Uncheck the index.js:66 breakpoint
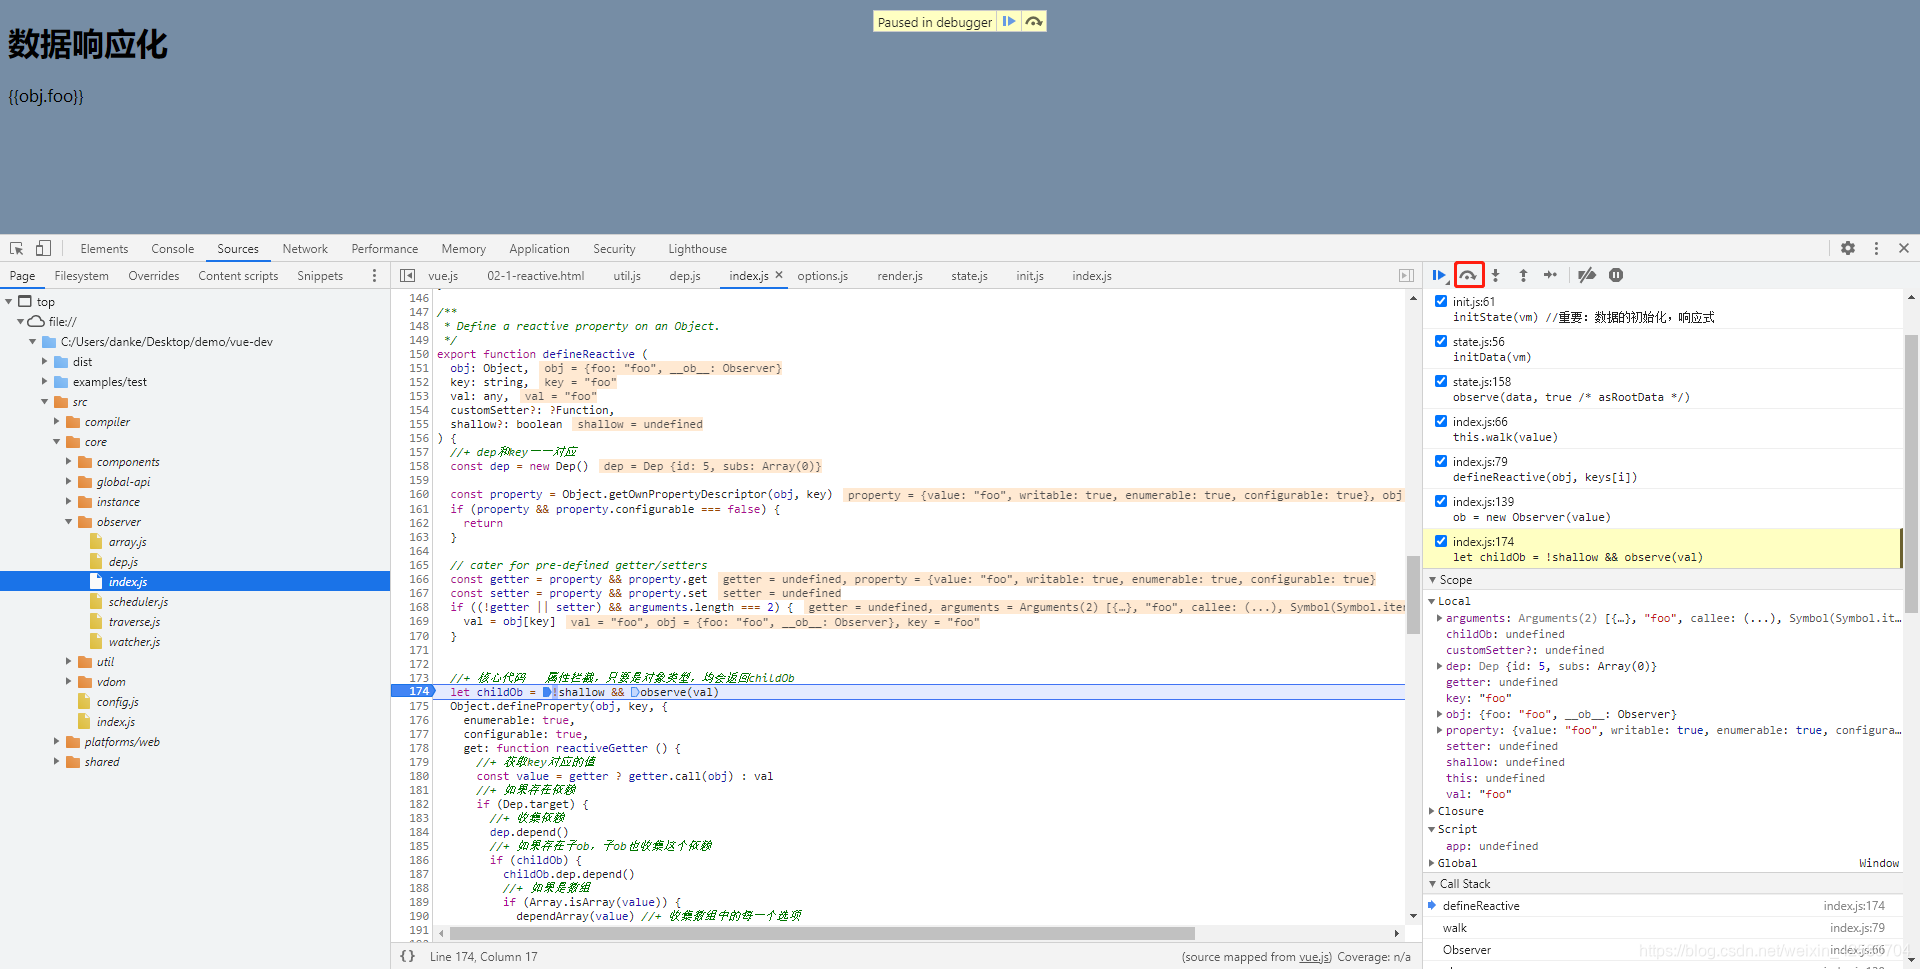Viewport: 1920px width, 969px height. coord(1441,421)
